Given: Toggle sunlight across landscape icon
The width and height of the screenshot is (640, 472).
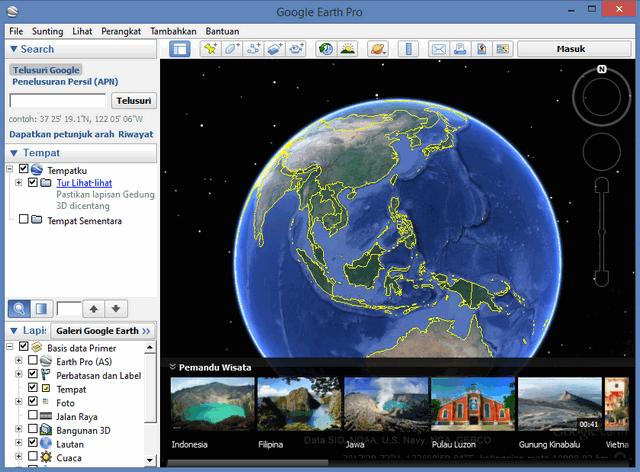Looking at the screenshot, I should tap(347, 49).
